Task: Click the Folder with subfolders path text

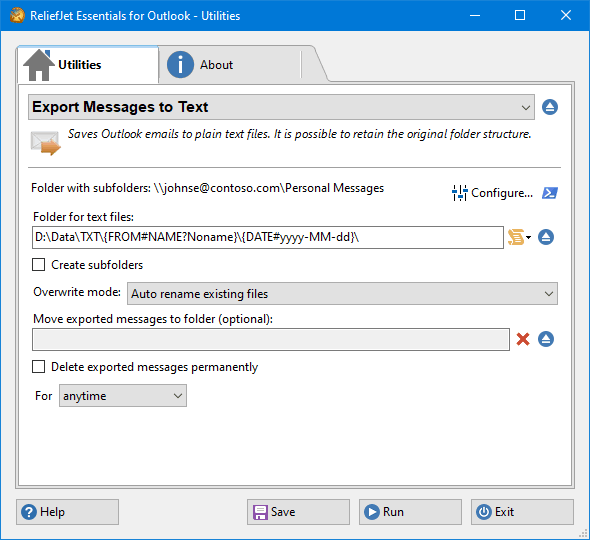Action: (207, 188)
